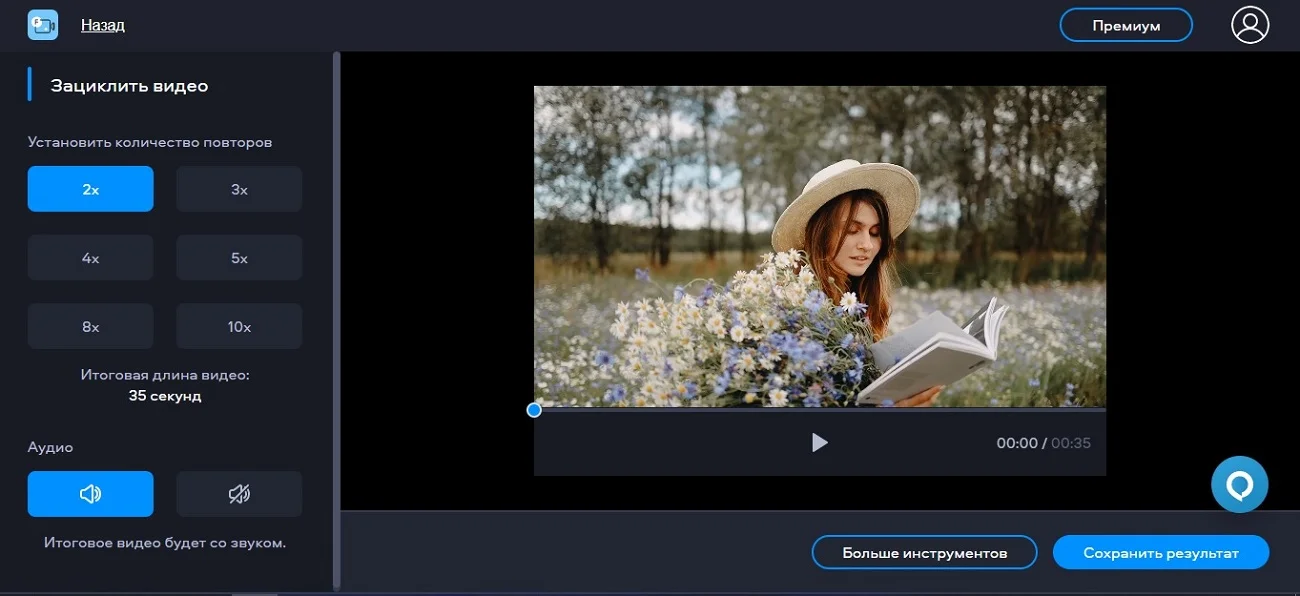Viewport: 1300px width, 596px height.
Task: Enable audio with the speaker icon
Action: [x=90, y=494]
